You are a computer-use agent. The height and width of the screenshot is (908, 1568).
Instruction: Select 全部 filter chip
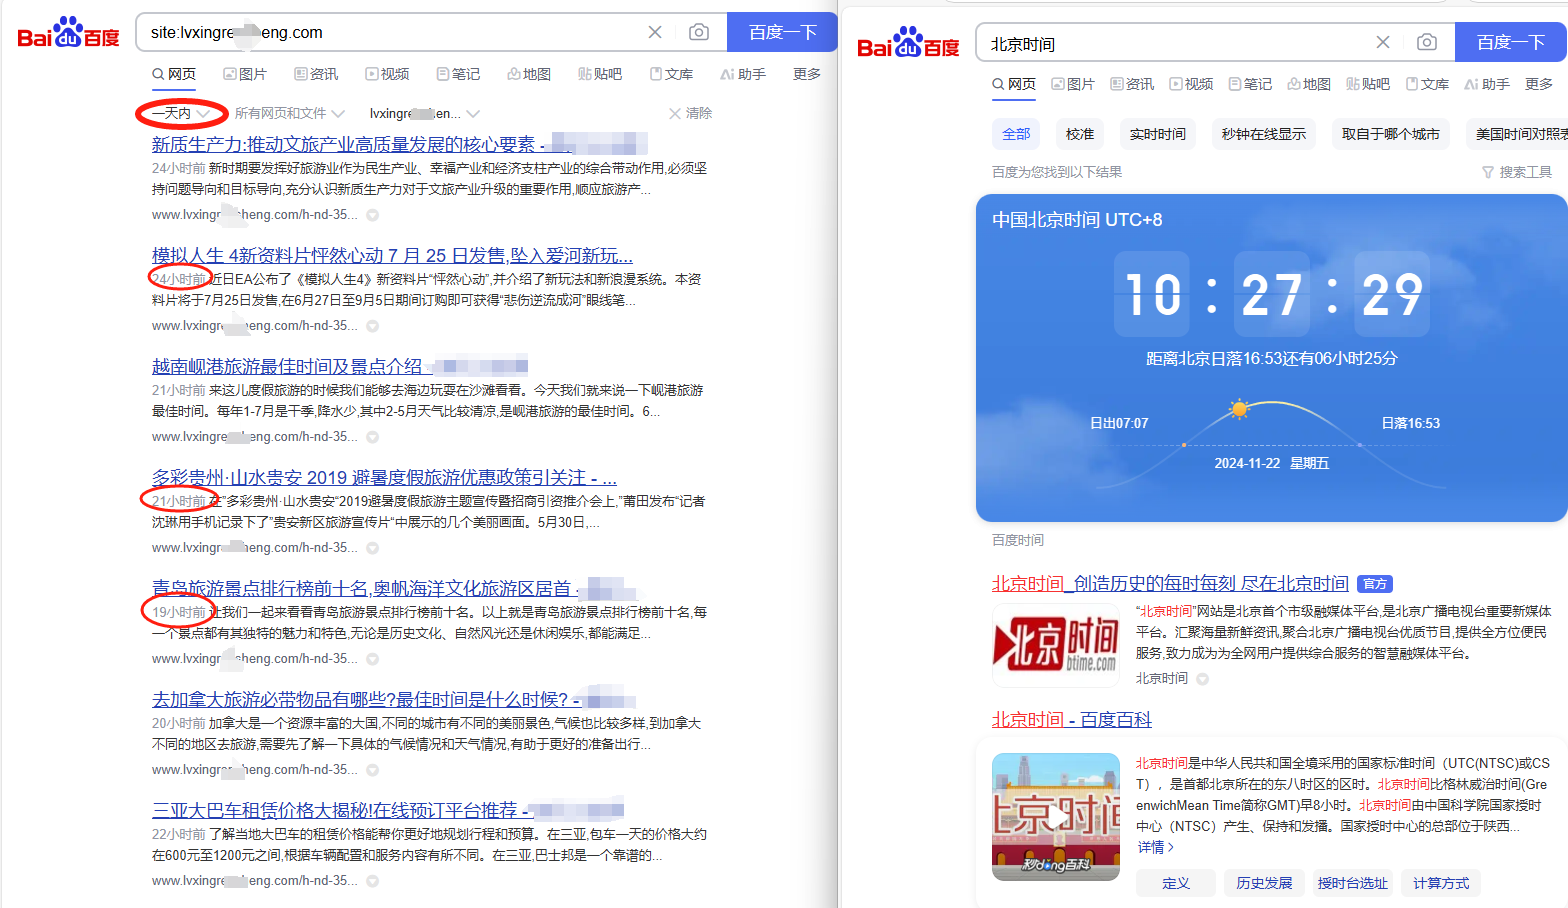pos(1016,134)
